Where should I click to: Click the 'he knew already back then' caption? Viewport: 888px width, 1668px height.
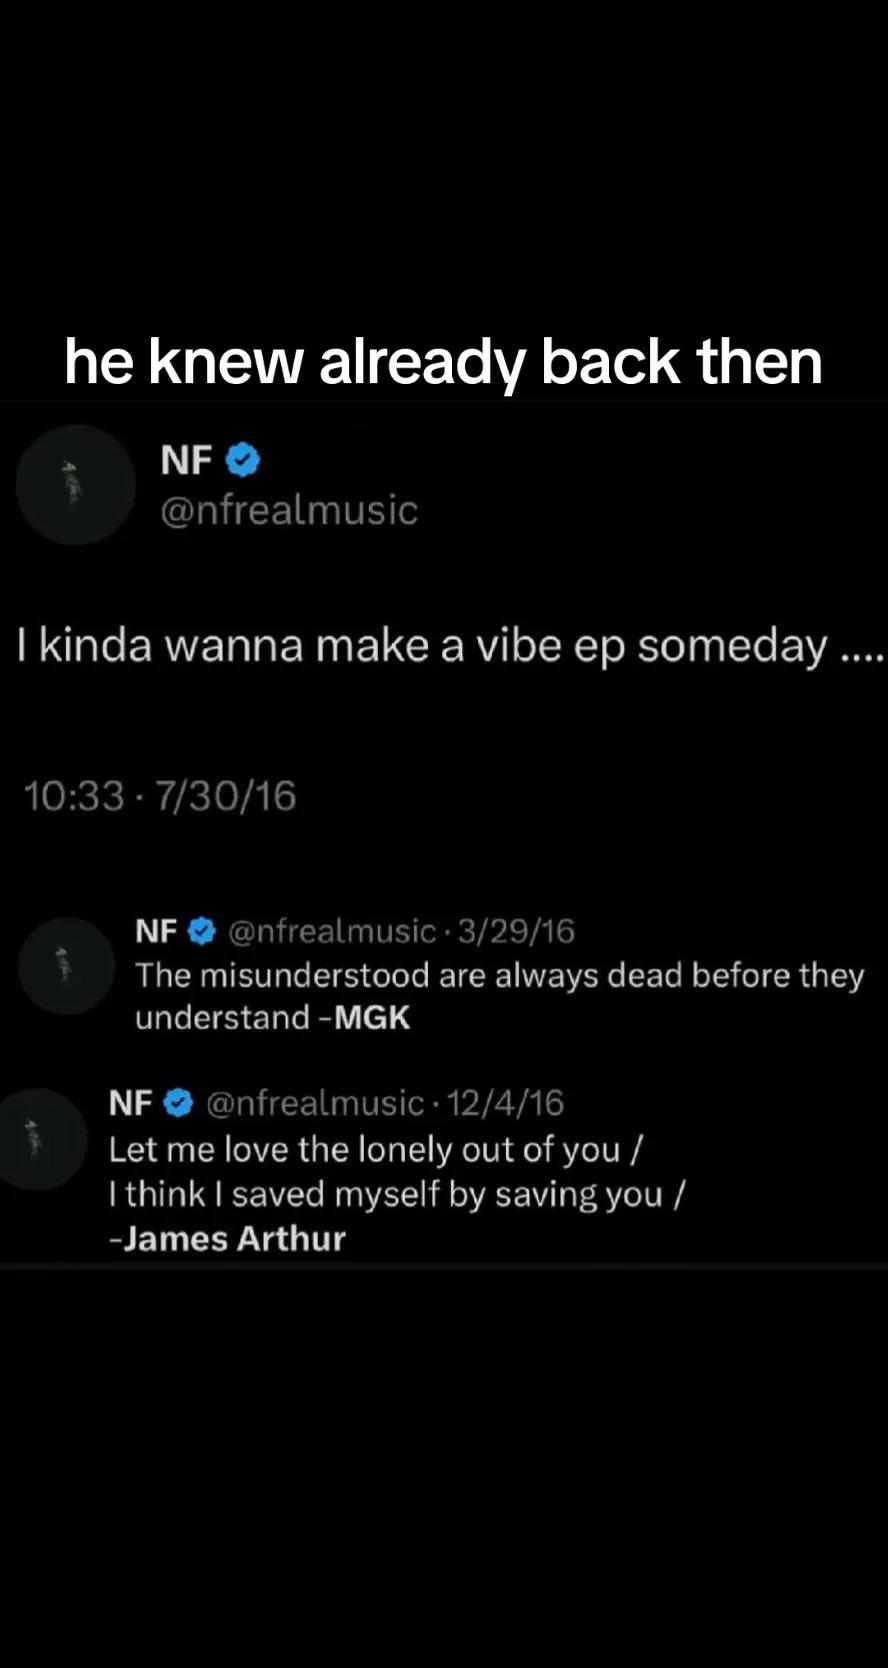point(443,362)
